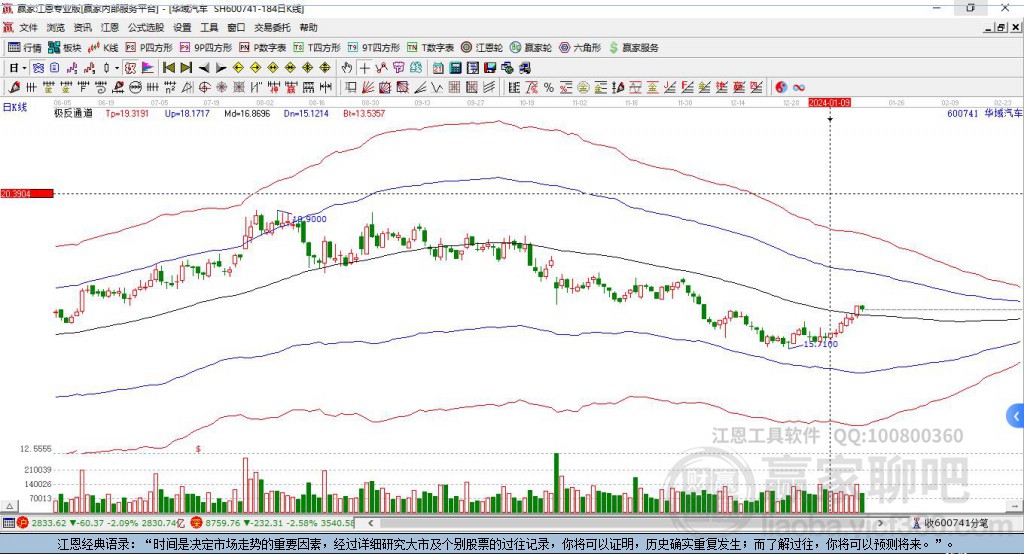Viewport: 1024px width, 554px height.
Task: Open the 板块 sector view
Action: coord(65,48)
